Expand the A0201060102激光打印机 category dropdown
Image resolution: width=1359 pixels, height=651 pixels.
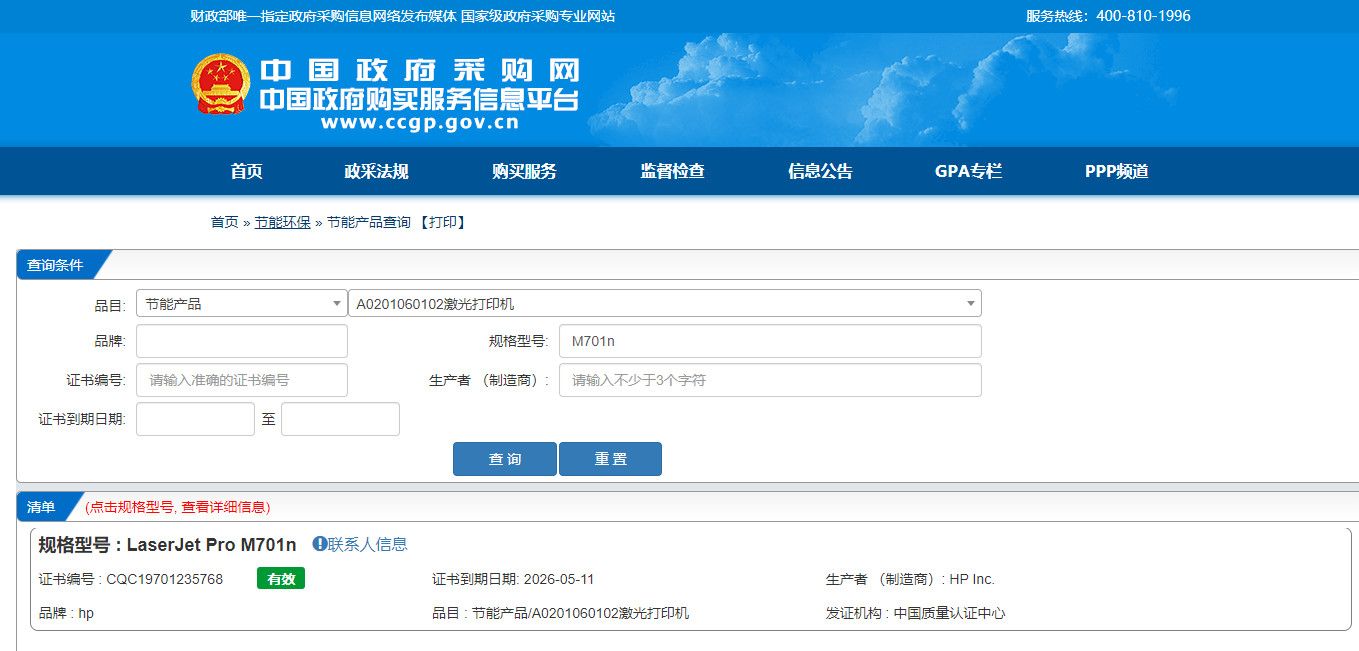pyautogui.click(x=664, y=303)
